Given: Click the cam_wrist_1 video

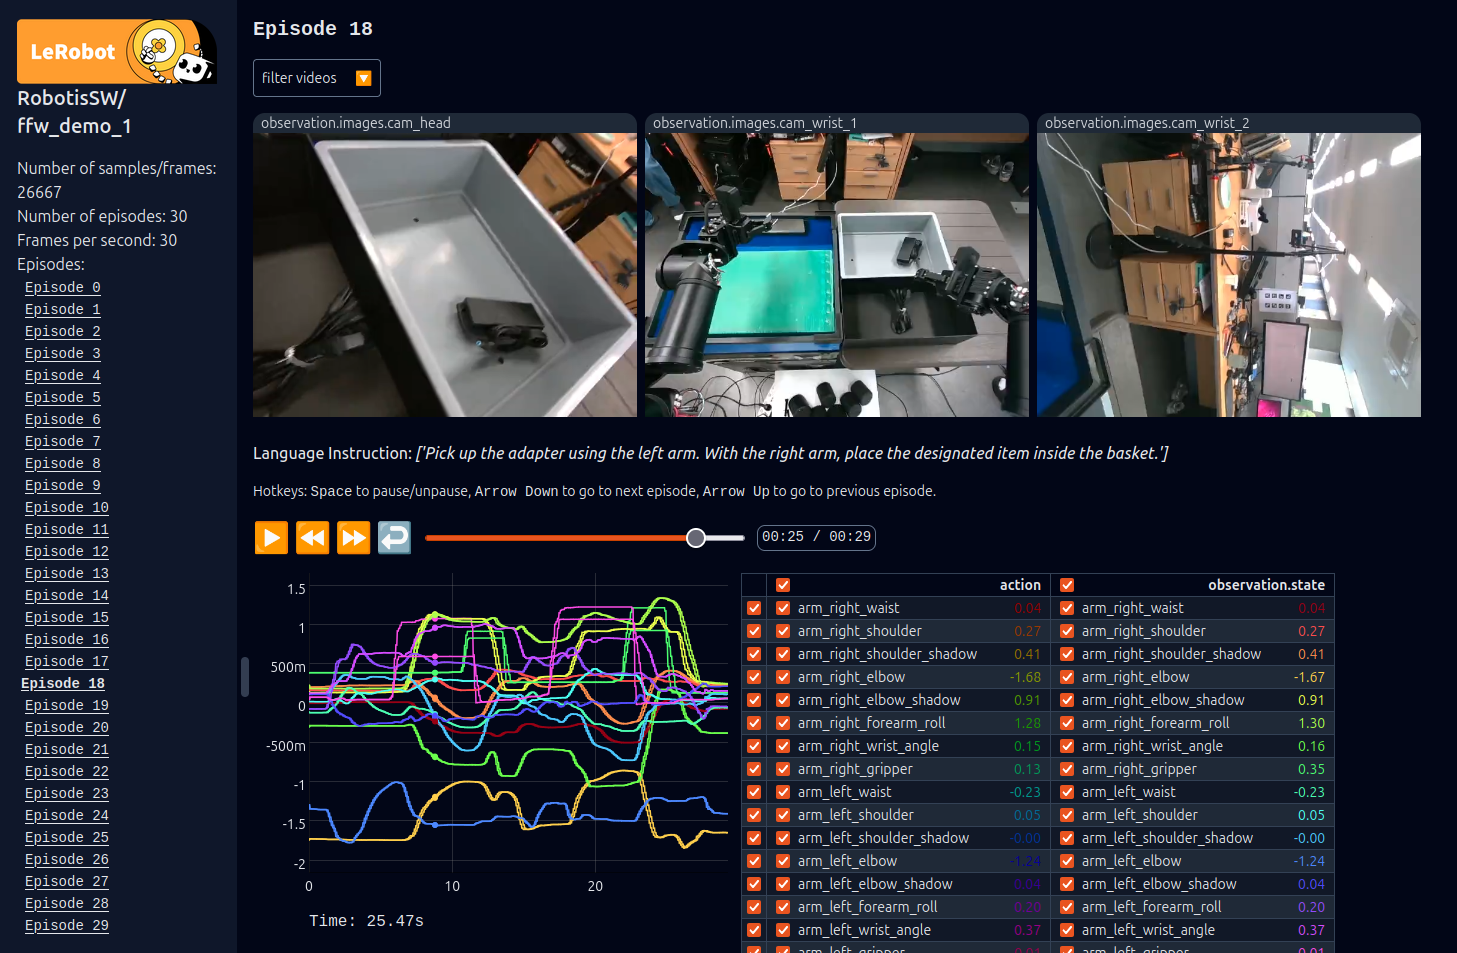Looking at the screenshot, I should (x=836, y=275).
